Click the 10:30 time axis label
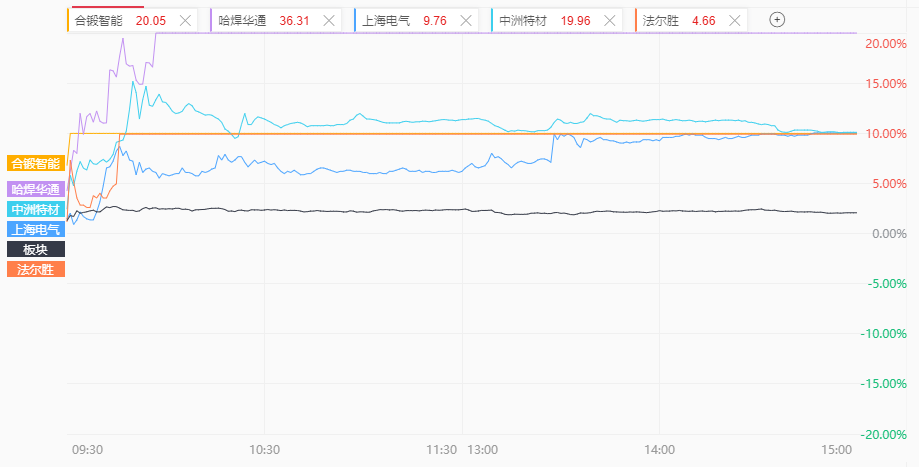This screenshot has width=919, height=467. pos(264,451)
